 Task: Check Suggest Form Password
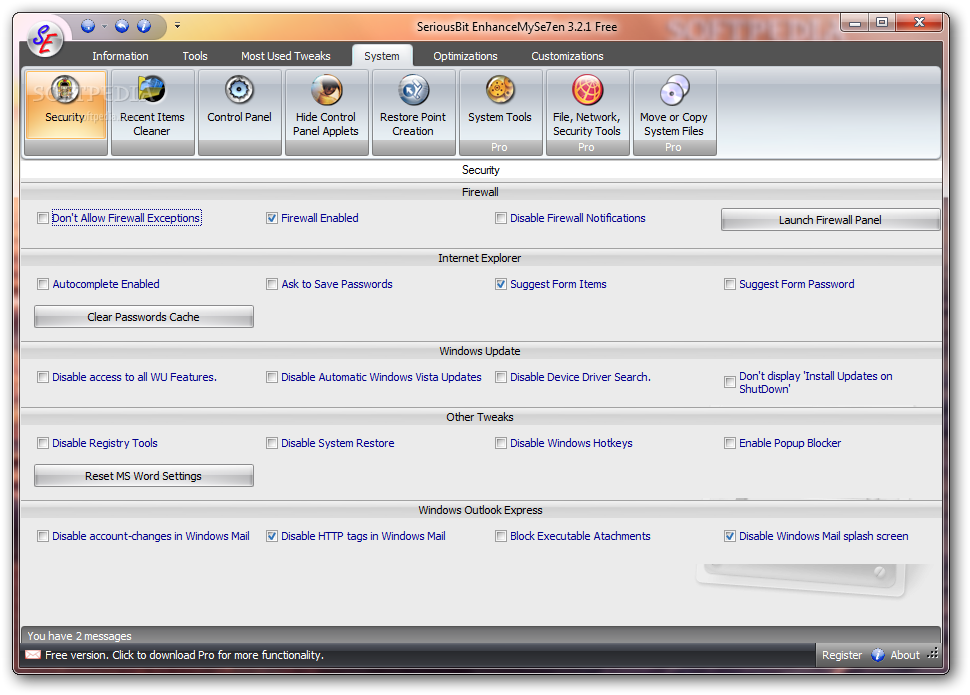(730, 284)
